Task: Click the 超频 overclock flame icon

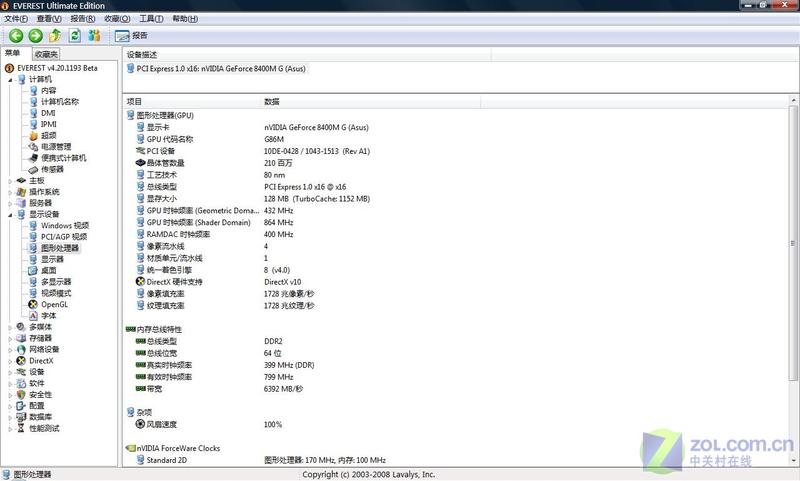Action: click(33, 135)
